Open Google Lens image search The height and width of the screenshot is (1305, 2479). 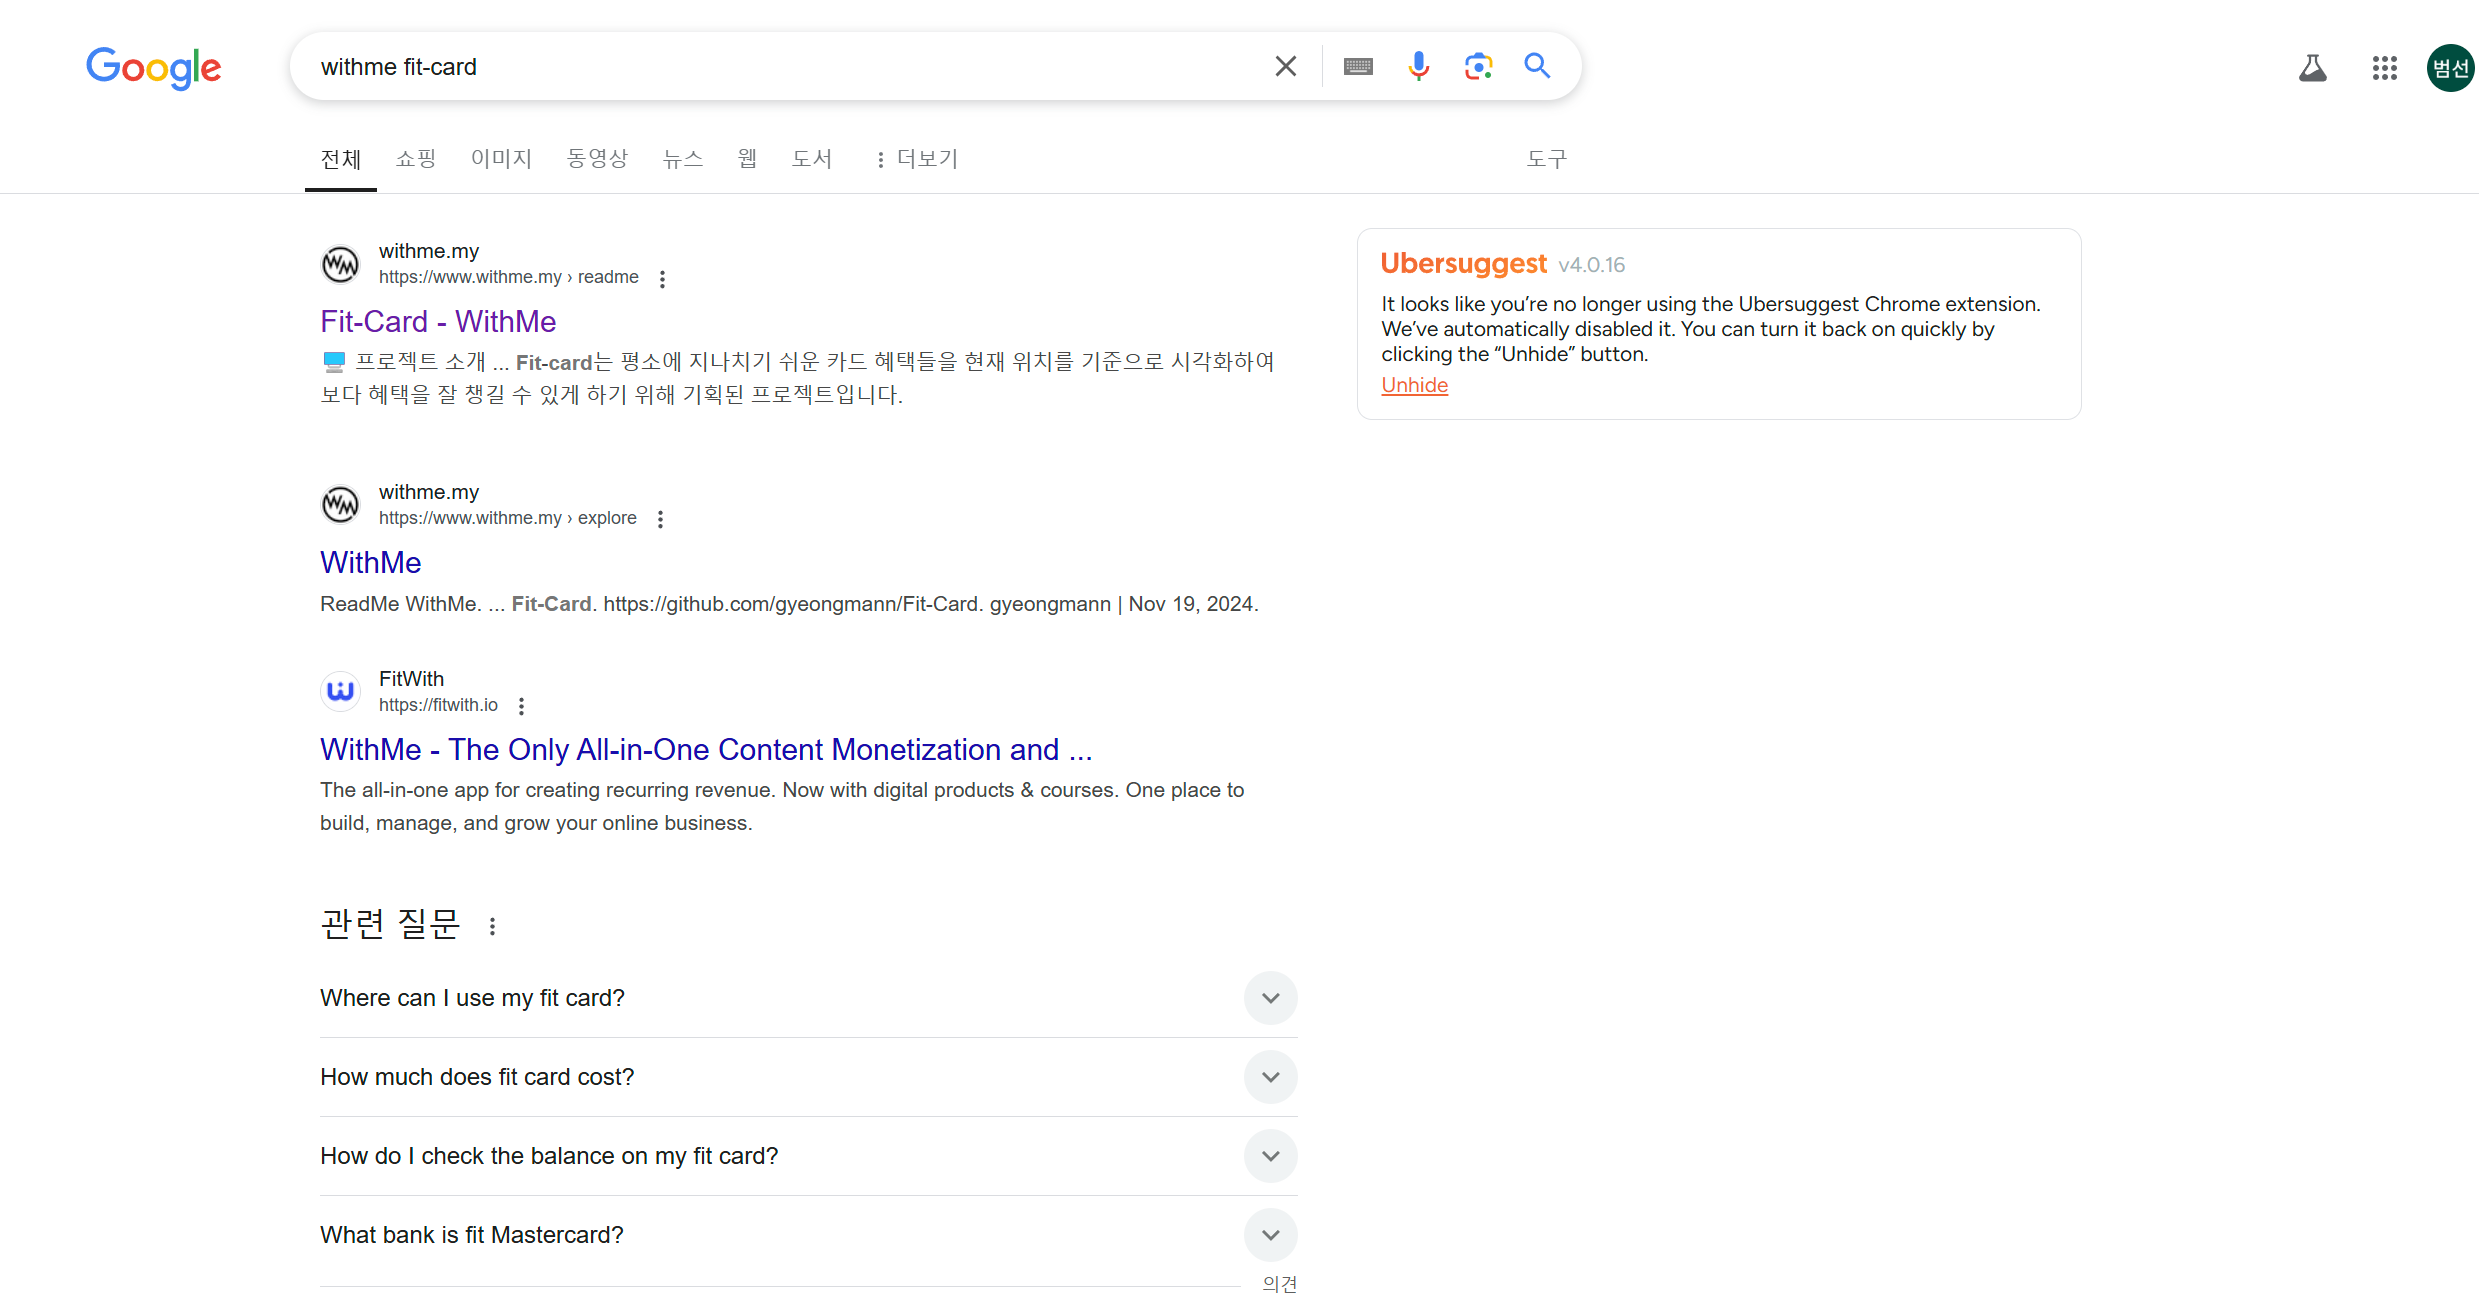coord(1477,67)
